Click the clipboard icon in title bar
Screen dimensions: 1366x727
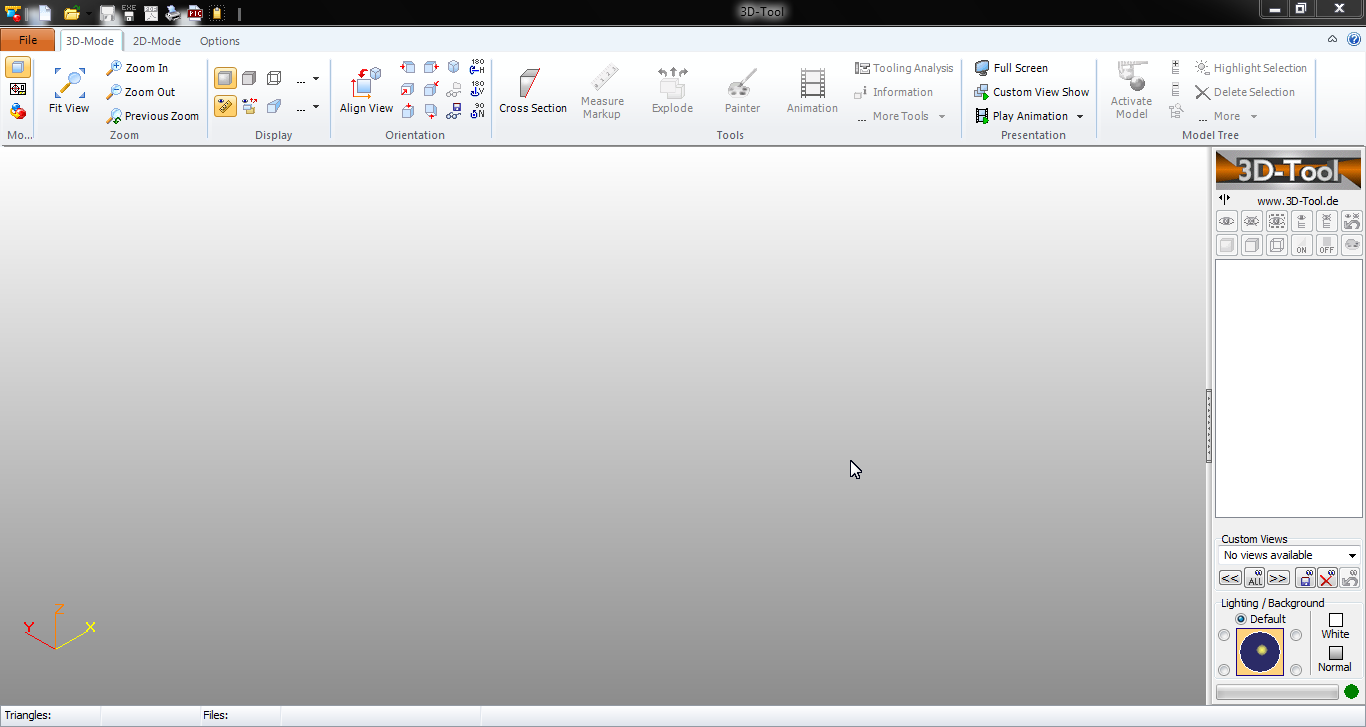pyautogui.click(x=217, y=13)
